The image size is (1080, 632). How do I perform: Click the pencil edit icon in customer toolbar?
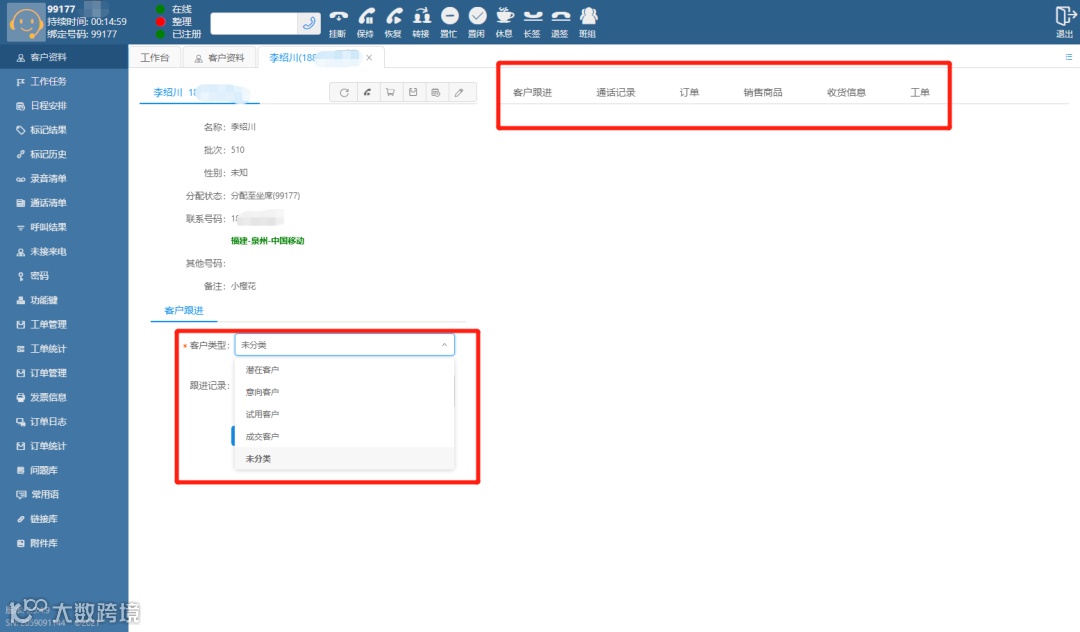coord(459,92)
